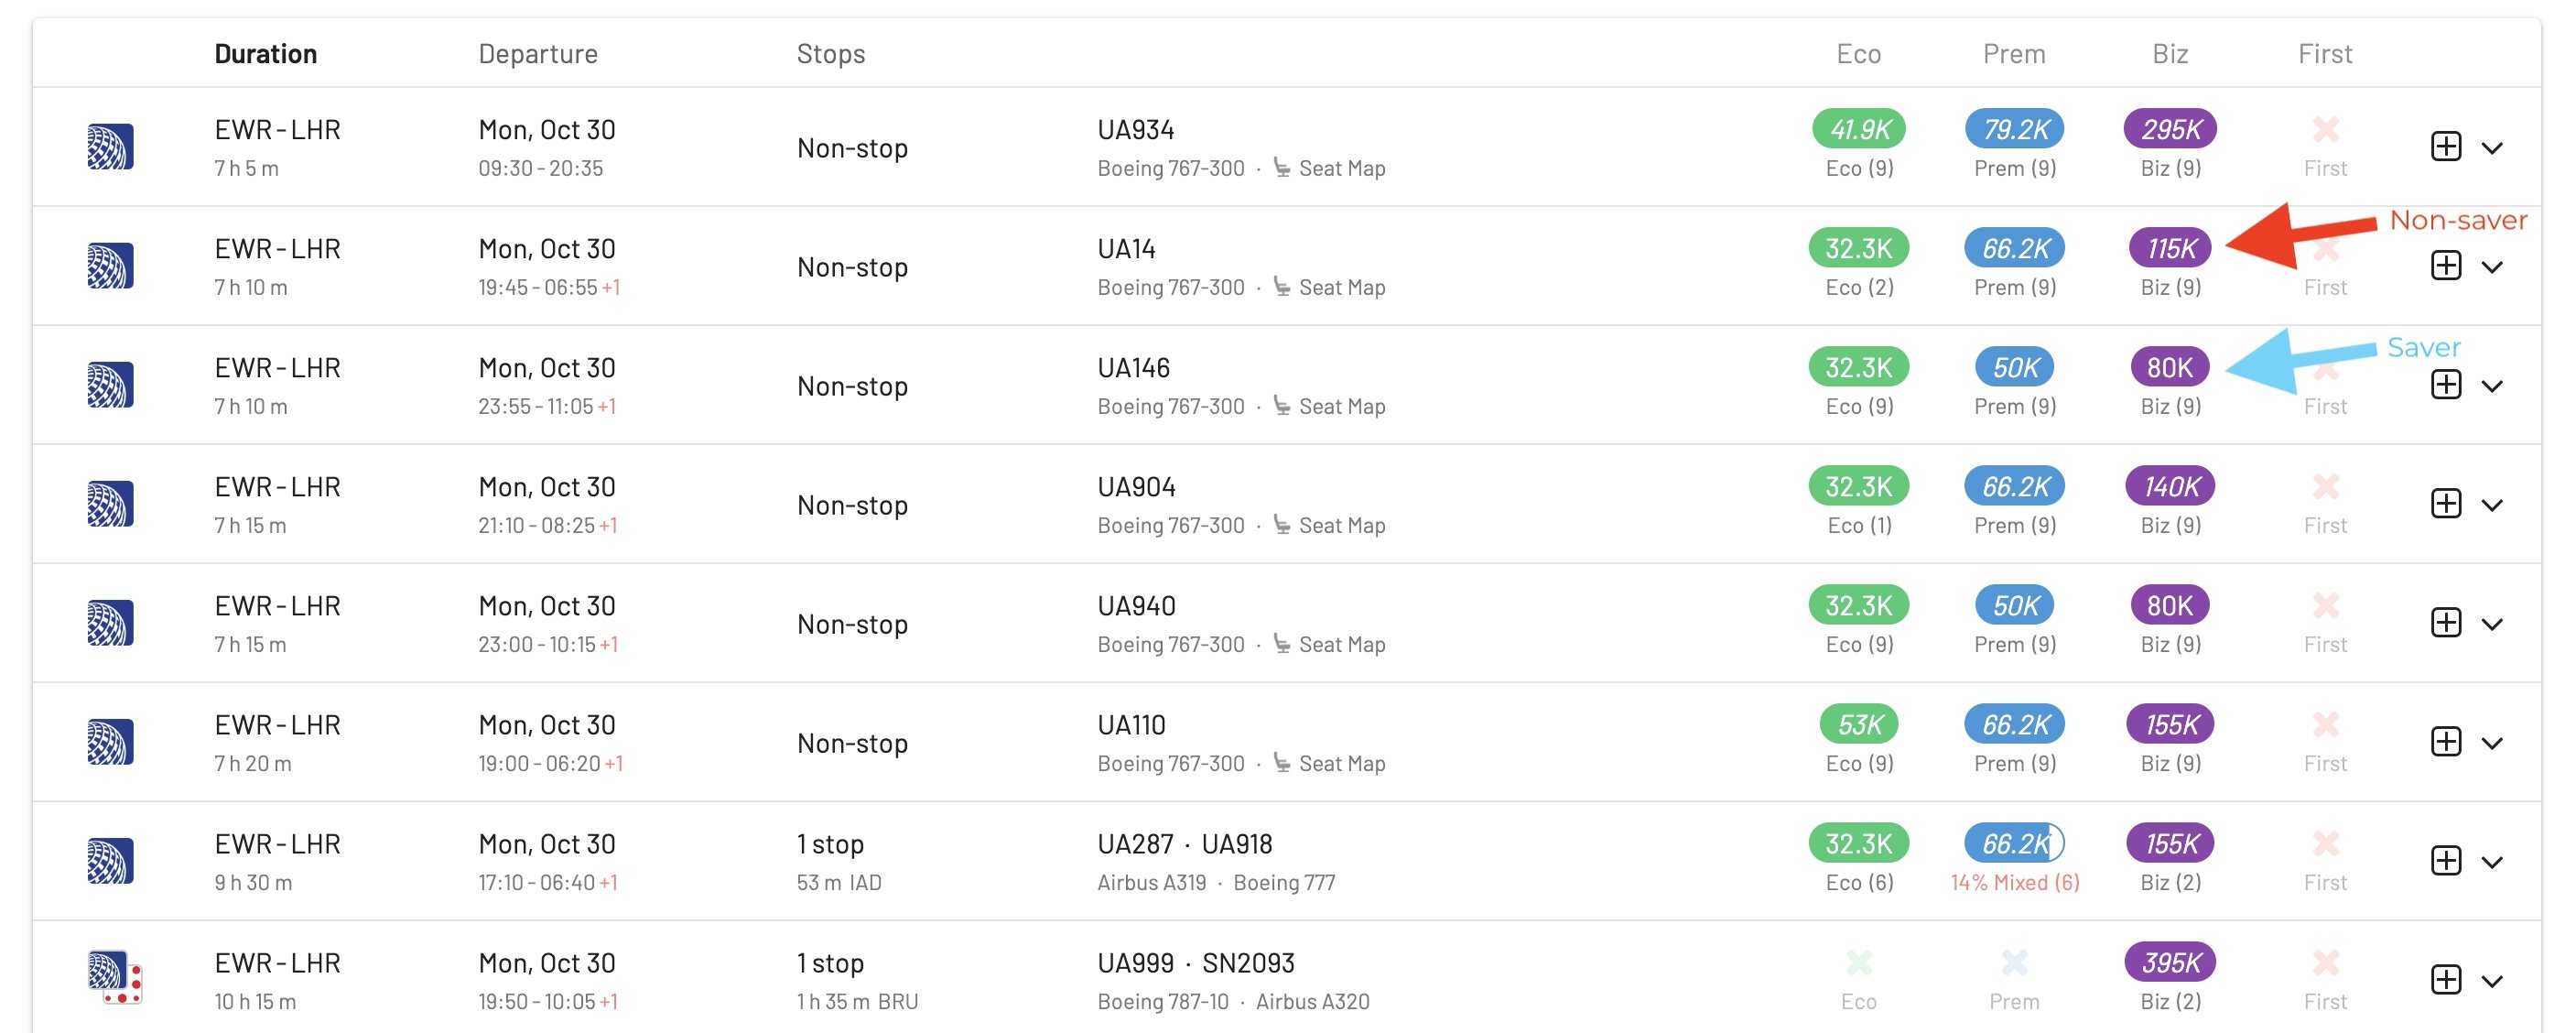The width and height of the screenshot is (2576, 1033).
Task: Choose the 50K premium fare on UA940
Action: (x=2015, y=605)
